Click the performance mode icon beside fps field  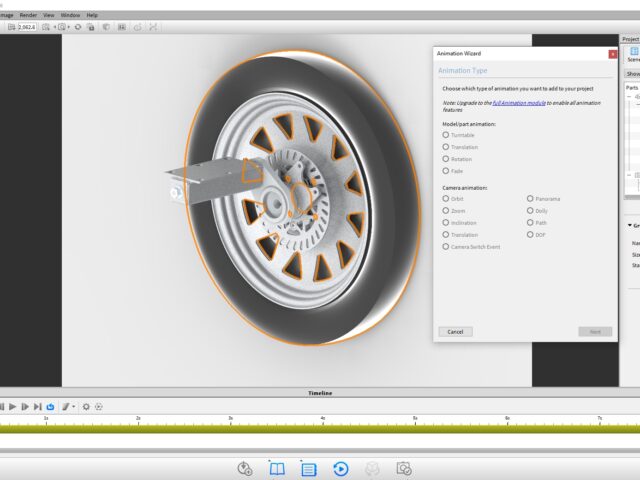11,27
